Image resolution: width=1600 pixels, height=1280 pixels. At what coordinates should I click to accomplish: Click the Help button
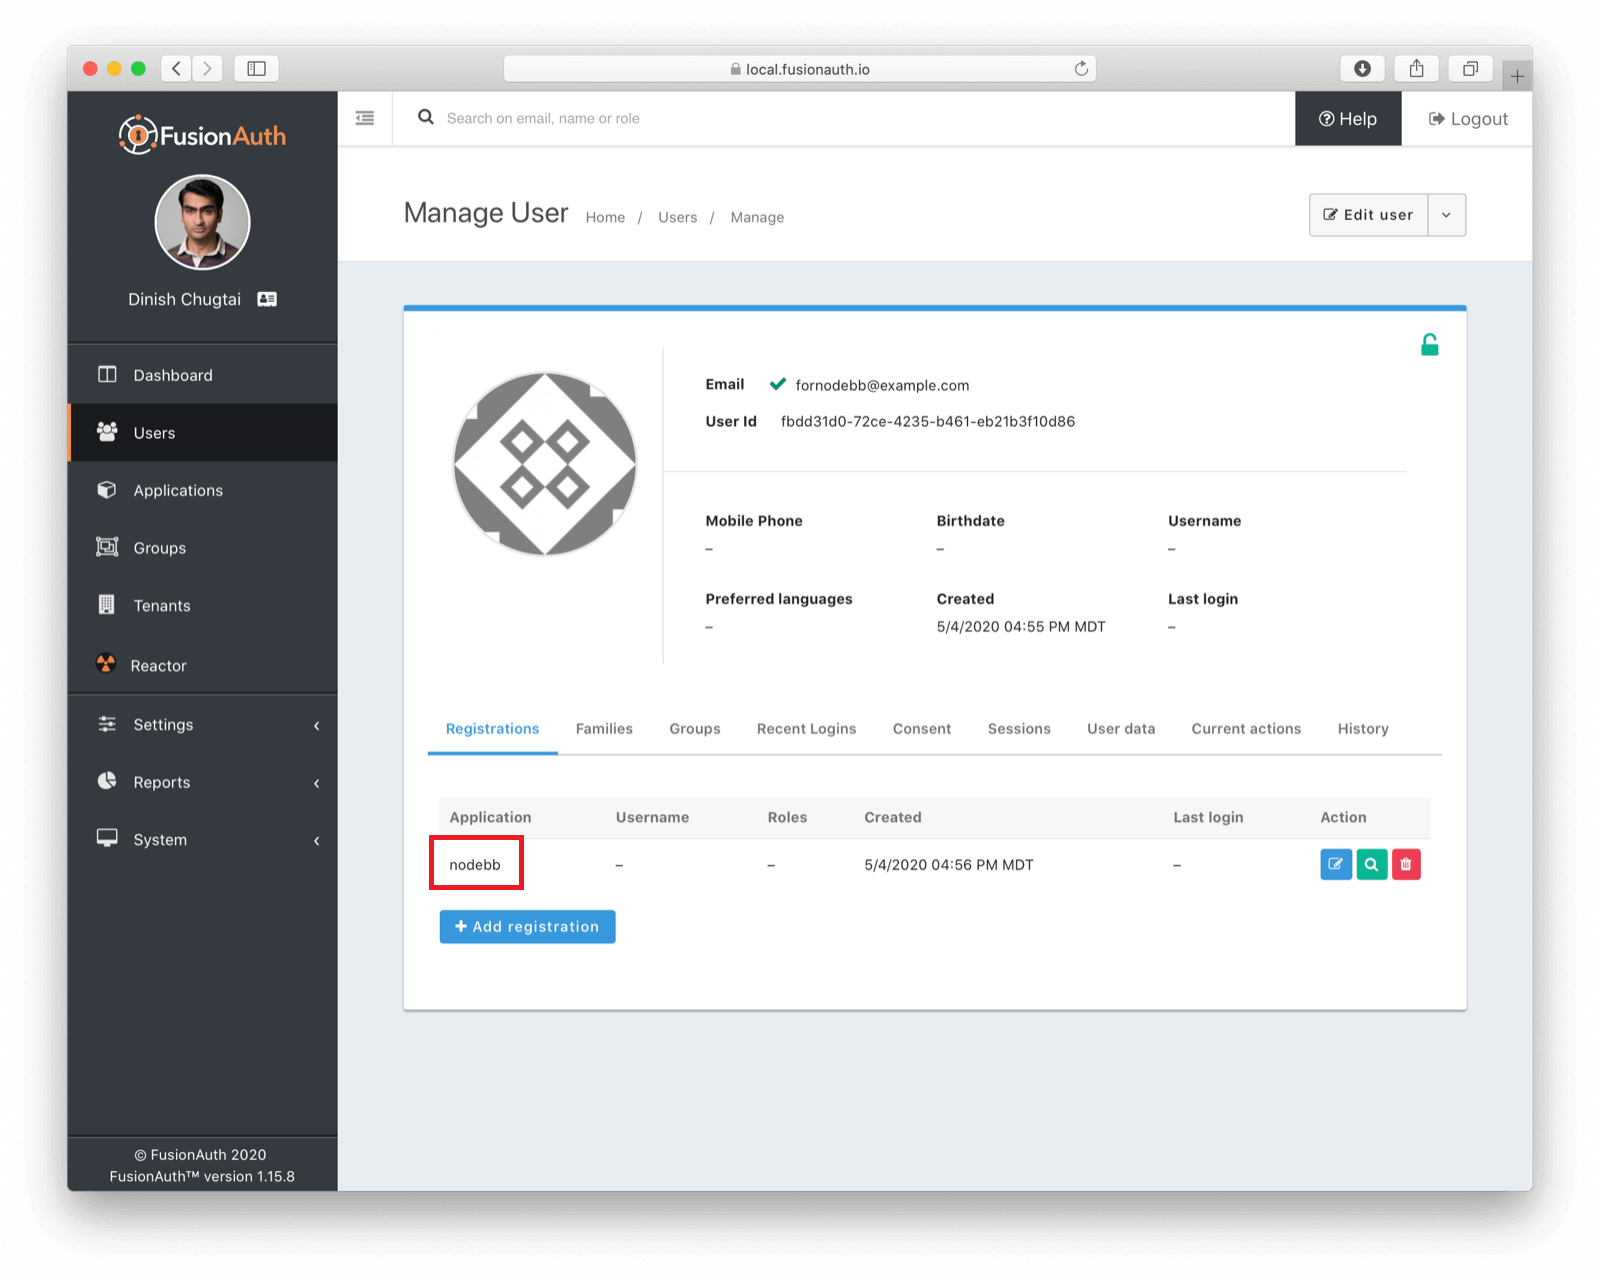[1348, 118]
